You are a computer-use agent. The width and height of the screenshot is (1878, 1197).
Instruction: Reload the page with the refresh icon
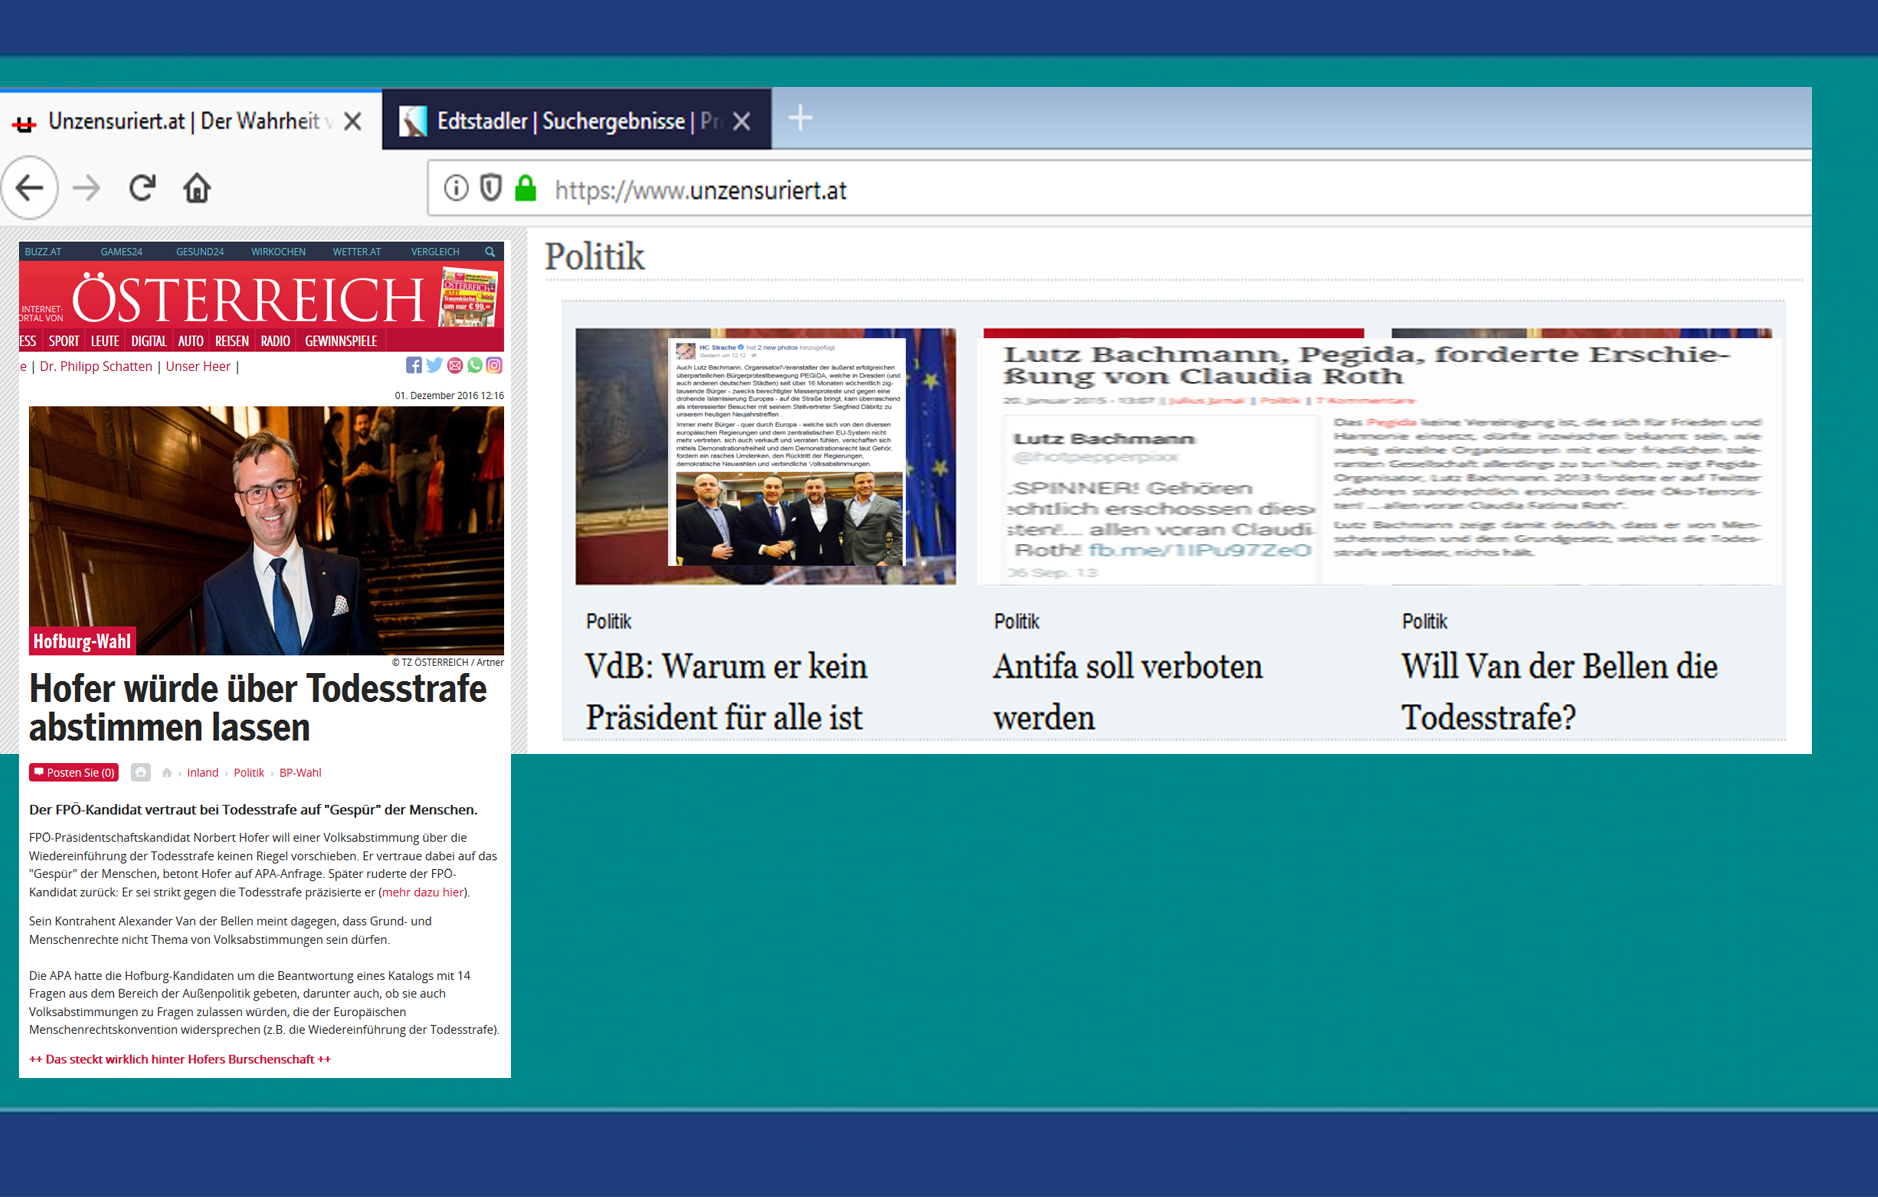tap(142, 188)
